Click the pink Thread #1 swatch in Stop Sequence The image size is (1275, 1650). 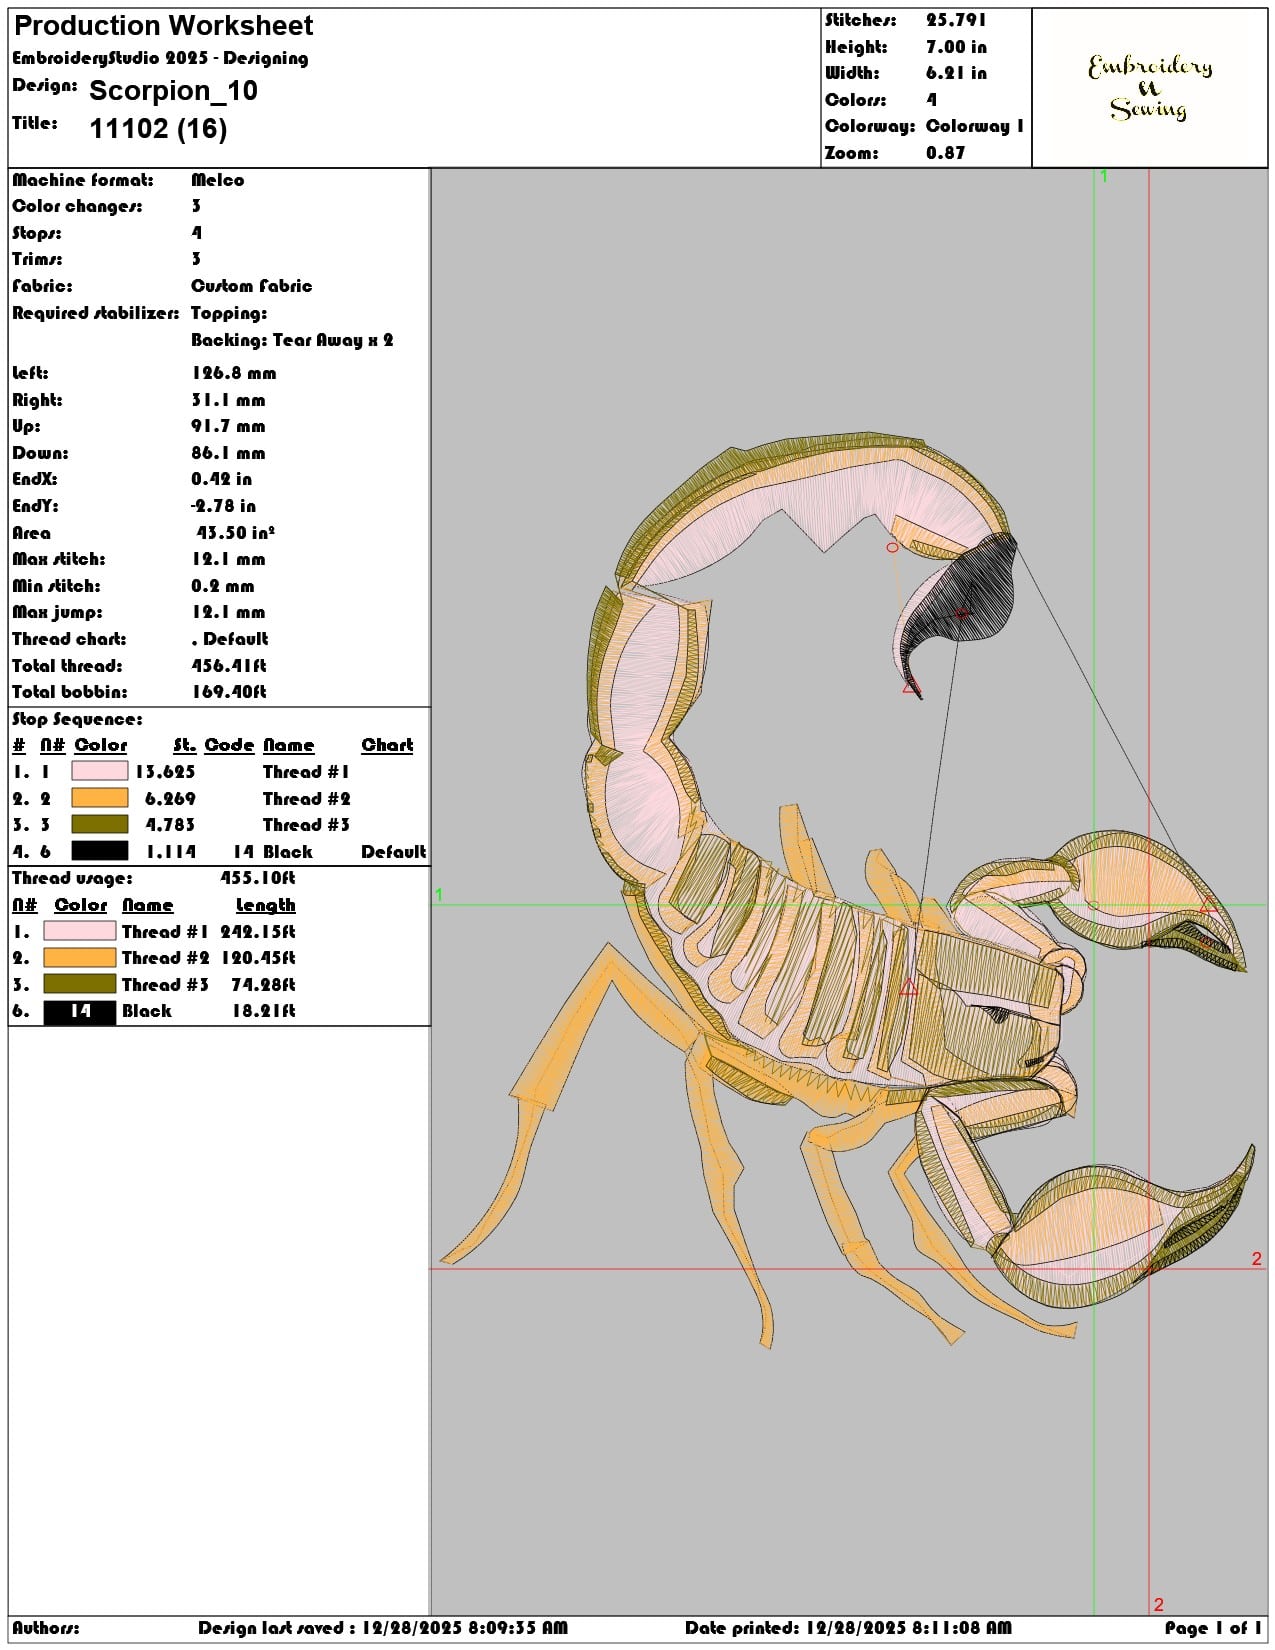100,771
